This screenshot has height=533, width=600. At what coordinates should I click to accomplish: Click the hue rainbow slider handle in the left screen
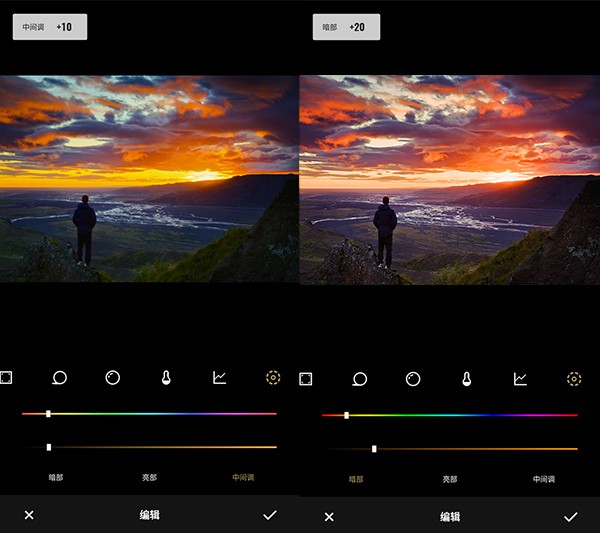48,414
